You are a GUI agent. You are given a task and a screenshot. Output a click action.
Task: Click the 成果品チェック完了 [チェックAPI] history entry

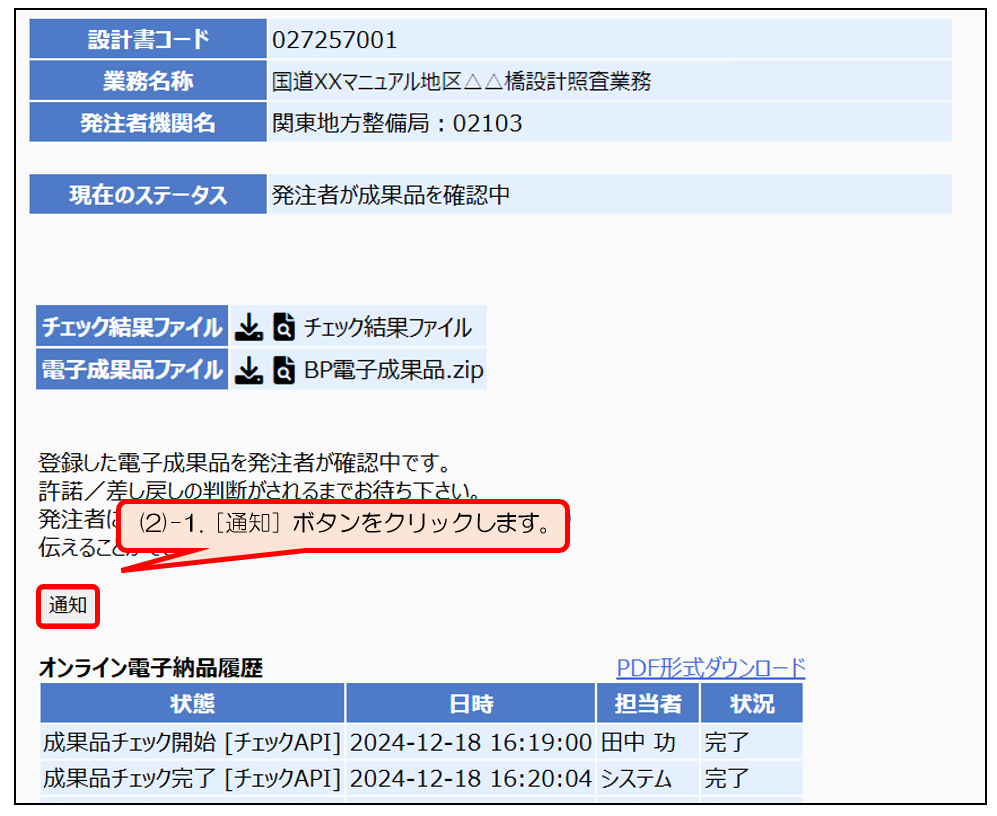pos(192,778)
